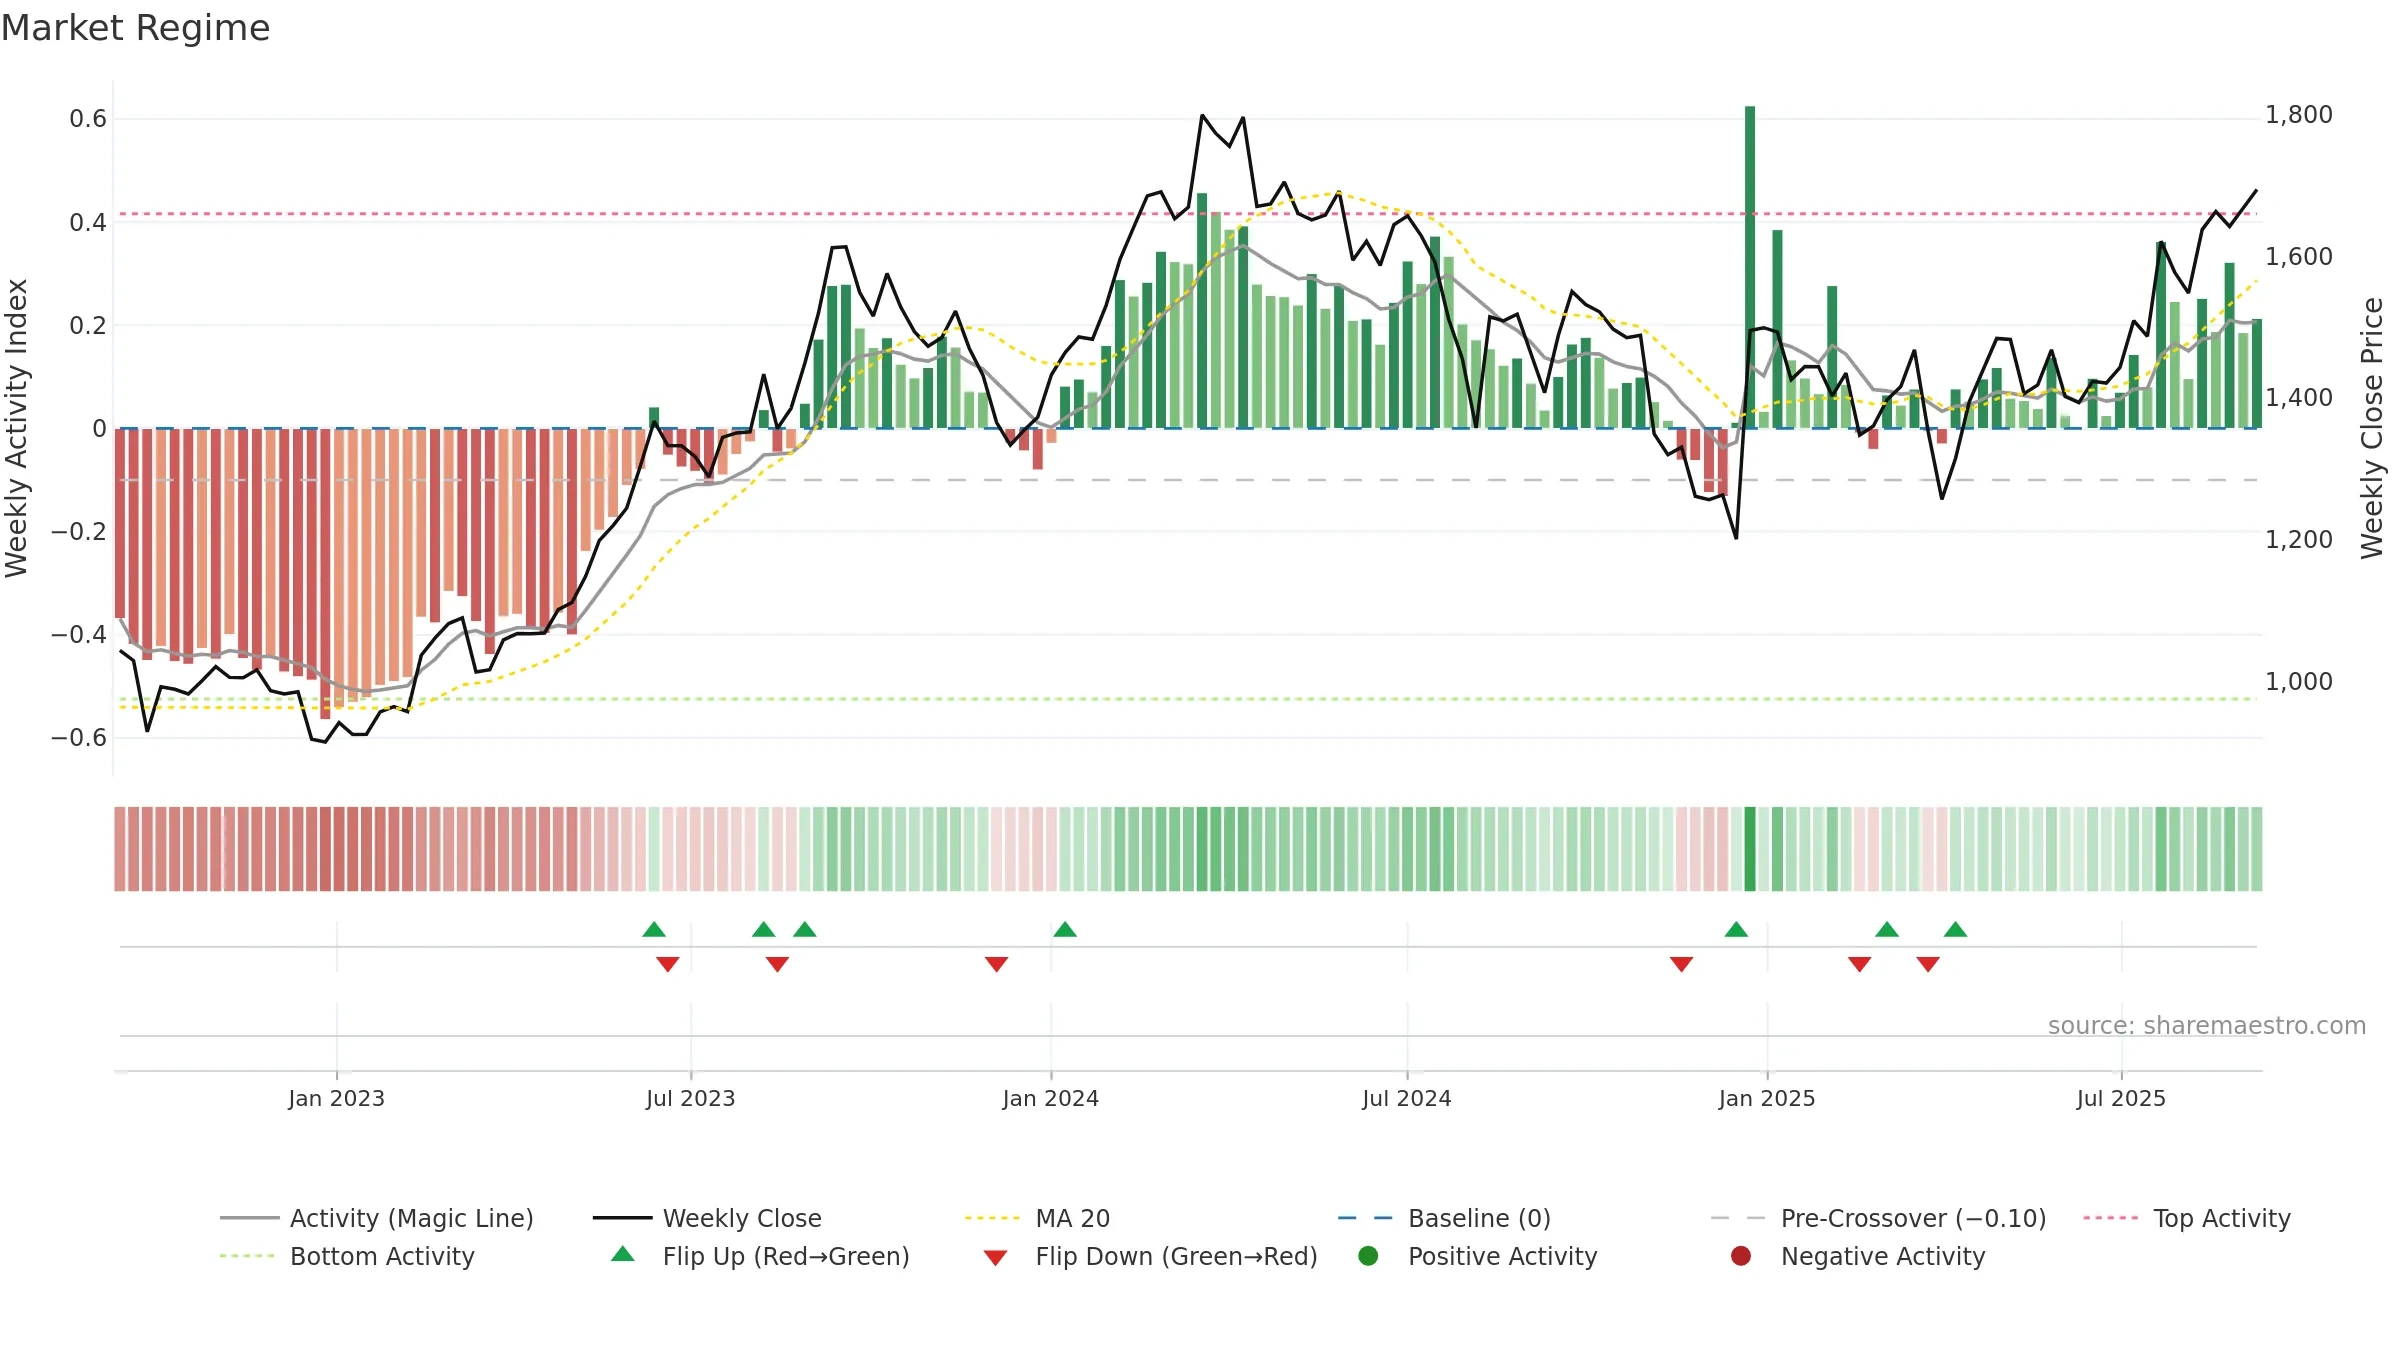Toggle the Baseline (0) legend entry
Image resolution: width=2400 pixels, height=1350 pixels.
[1444, 1218]
